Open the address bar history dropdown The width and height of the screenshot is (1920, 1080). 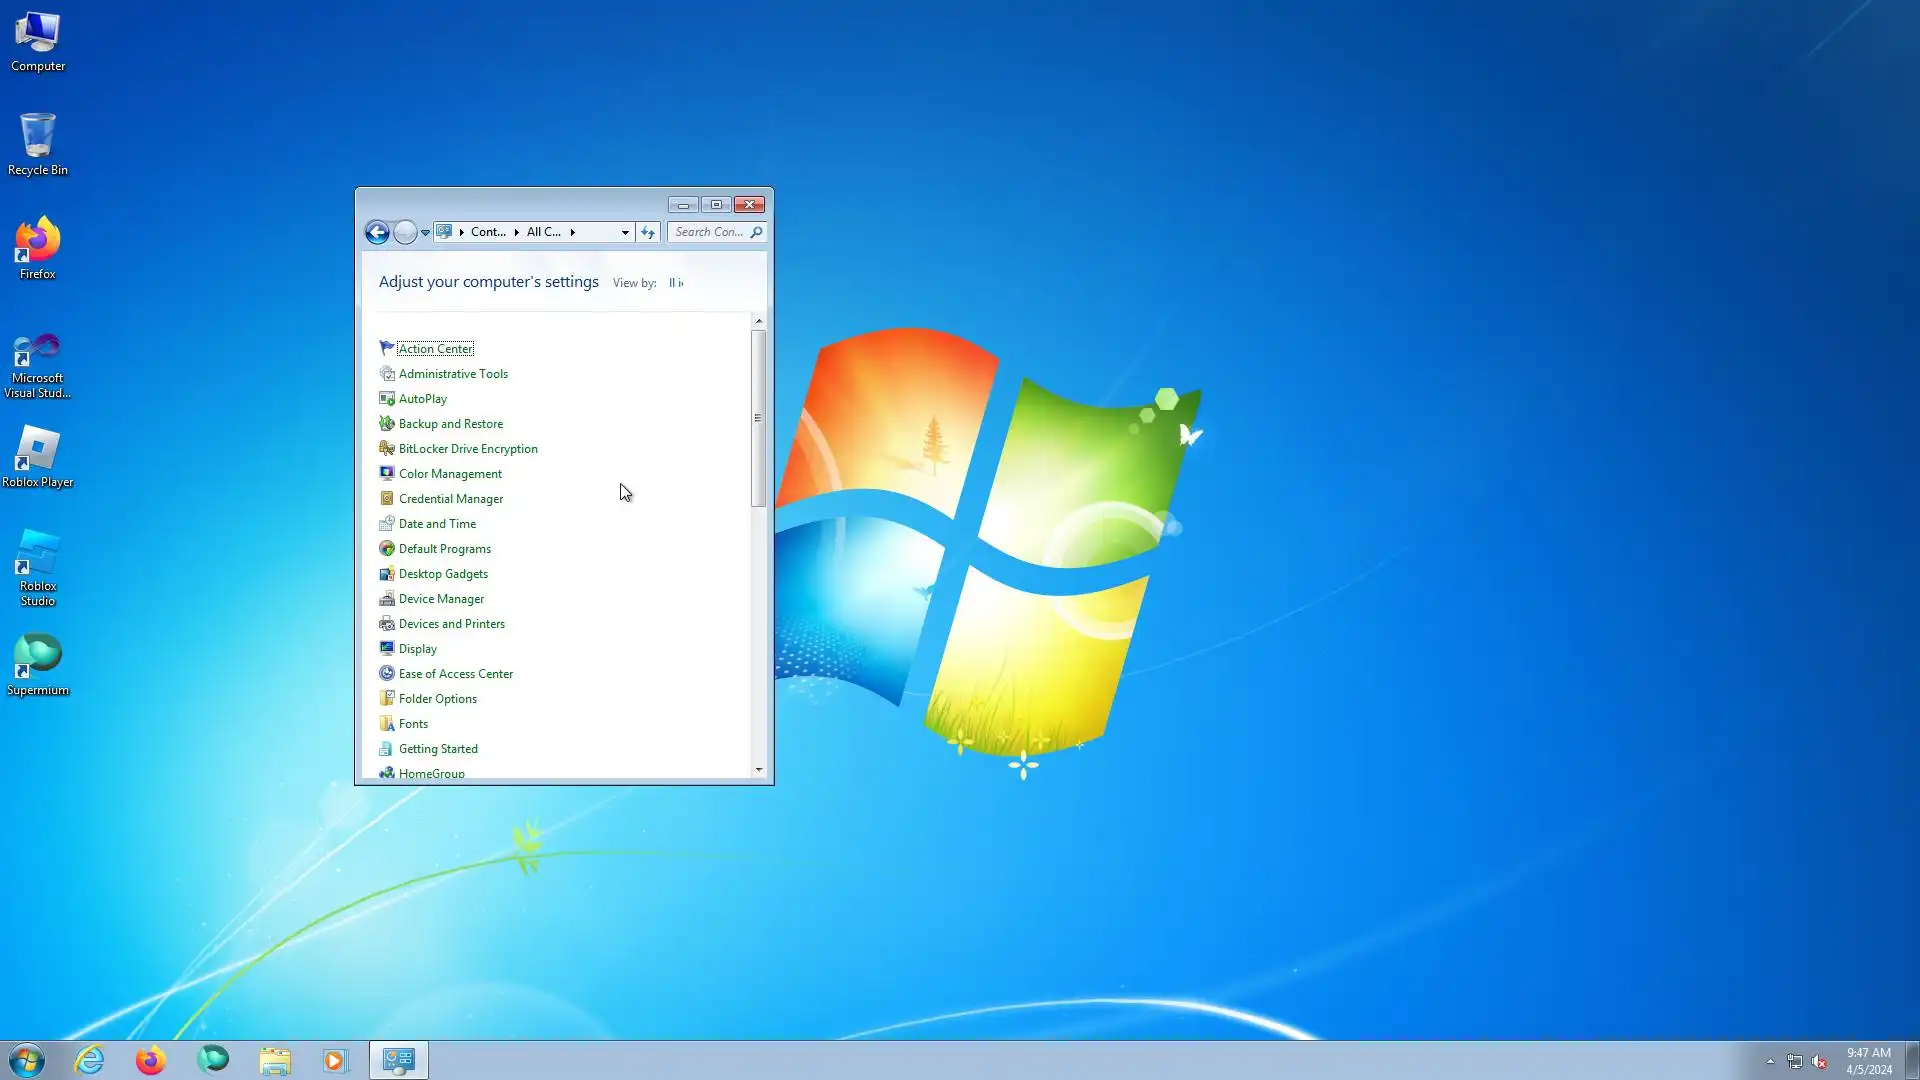point(625,232)
